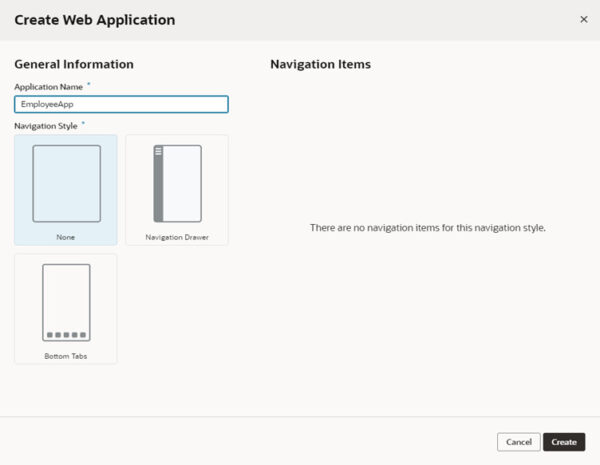Viewport: 600px width, 465px height.
Task: Click the Application Name input field
Action: [121, 104]
